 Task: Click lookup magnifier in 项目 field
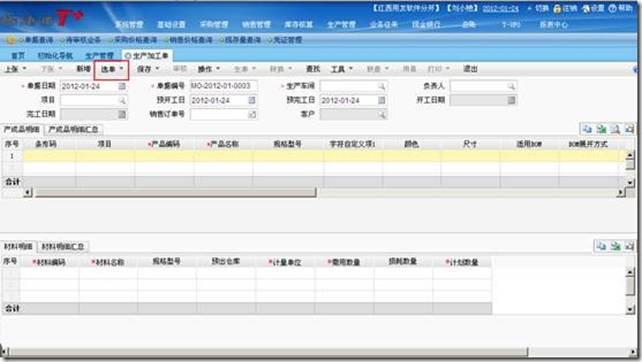point(122,100)
